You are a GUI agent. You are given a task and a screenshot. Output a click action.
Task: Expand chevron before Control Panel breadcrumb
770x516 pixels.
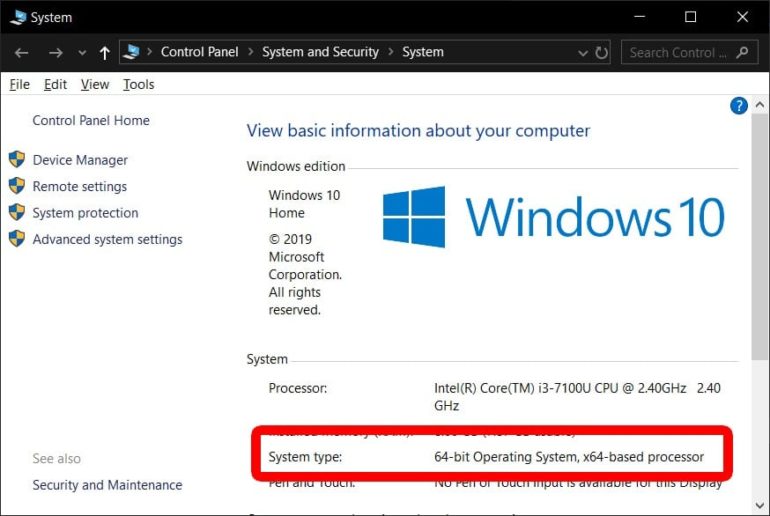click(149, 52)
